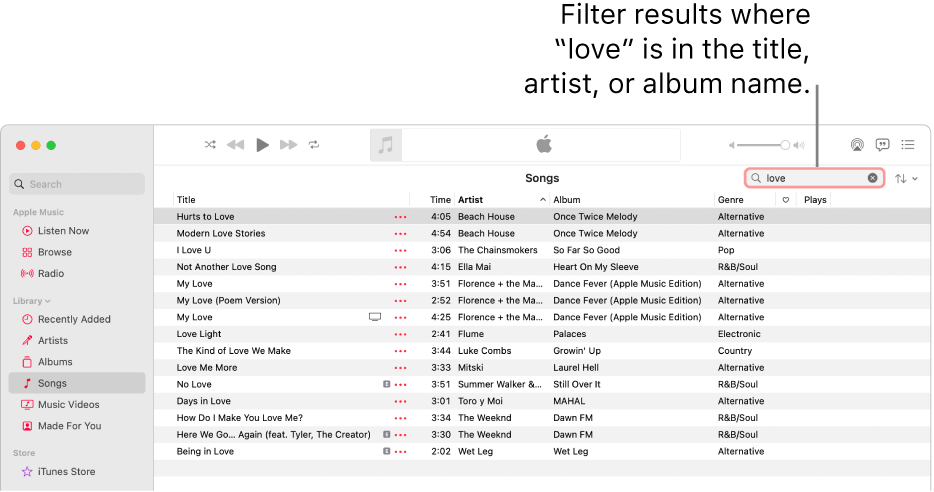Viewport: 934px width, 492px height.
Task: Clear the love filter text
Action: point(872,178)
